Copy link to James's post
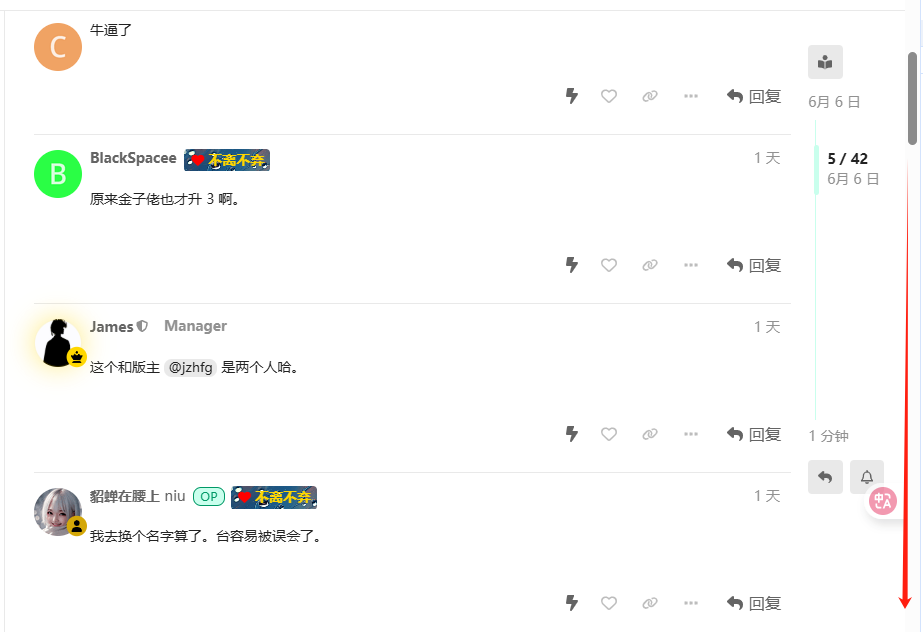 click(x=650, y=434)
